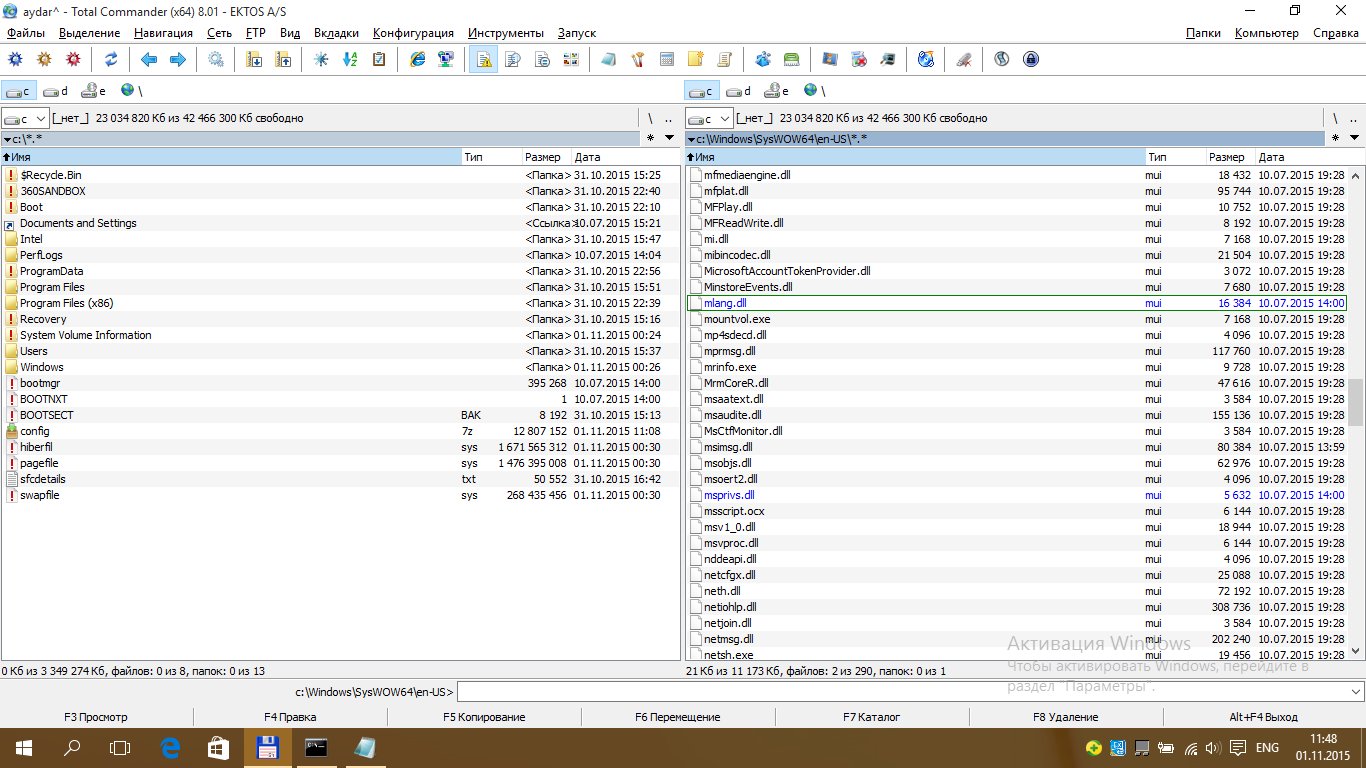Image resolution: width=1366 pixels, height=768 pixels.
Task: Jump to root directory in left panel
Action: click(650, 118)
